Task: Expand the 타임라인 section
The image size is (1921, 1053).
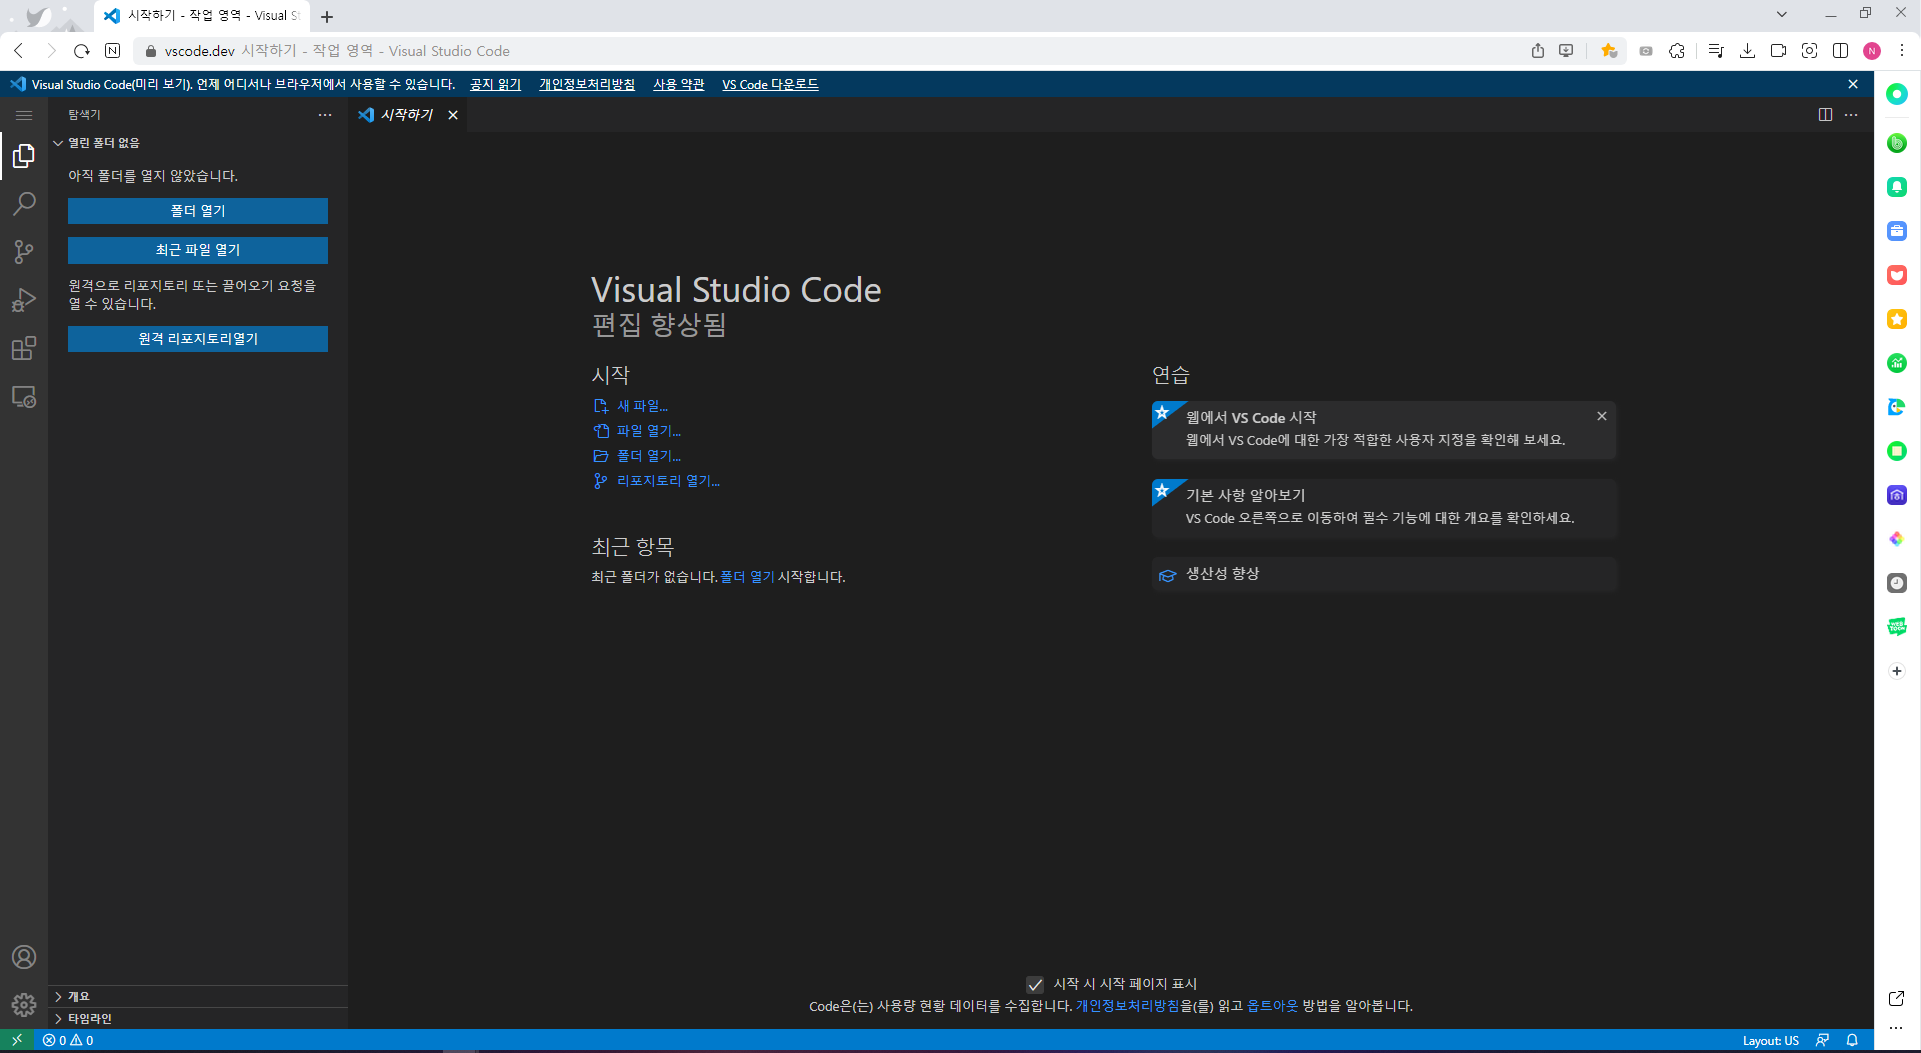Action: (x=198, y=1018)
